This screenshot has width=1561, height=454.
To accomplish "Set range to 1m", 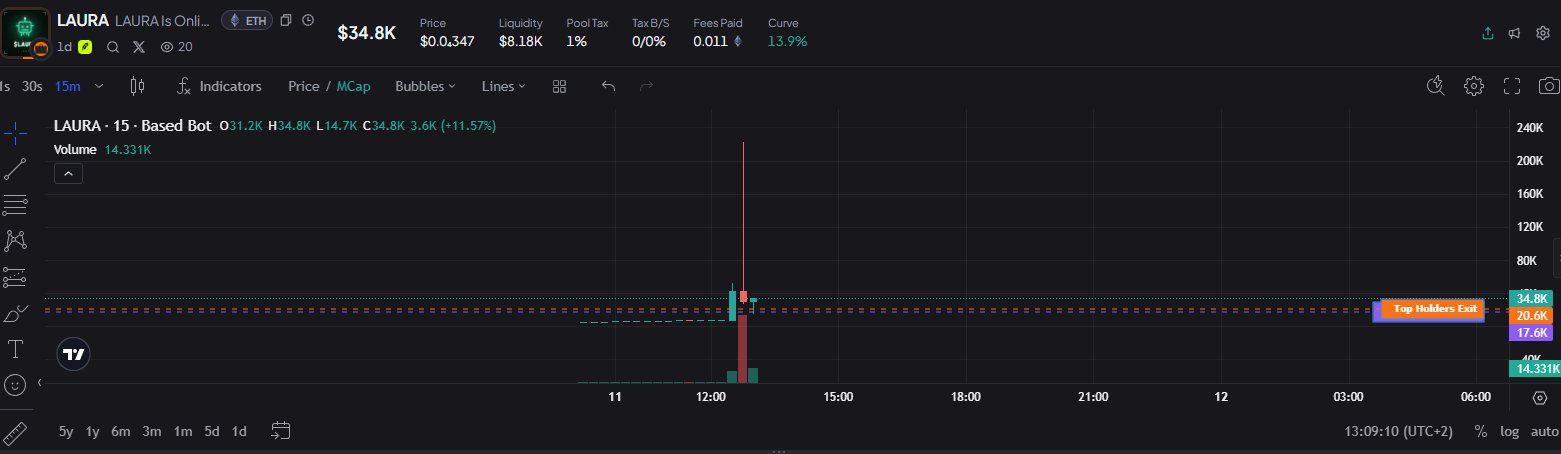I will 183,432.
